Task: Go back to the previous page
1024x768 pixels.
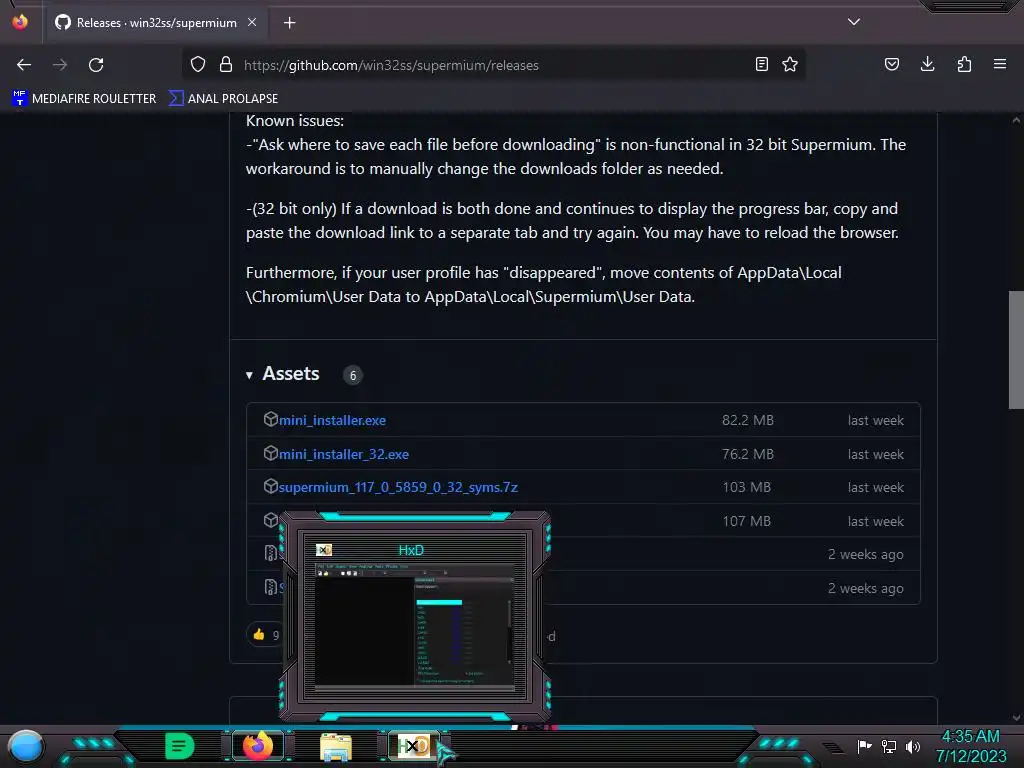Action: click(x=24, y=65)
